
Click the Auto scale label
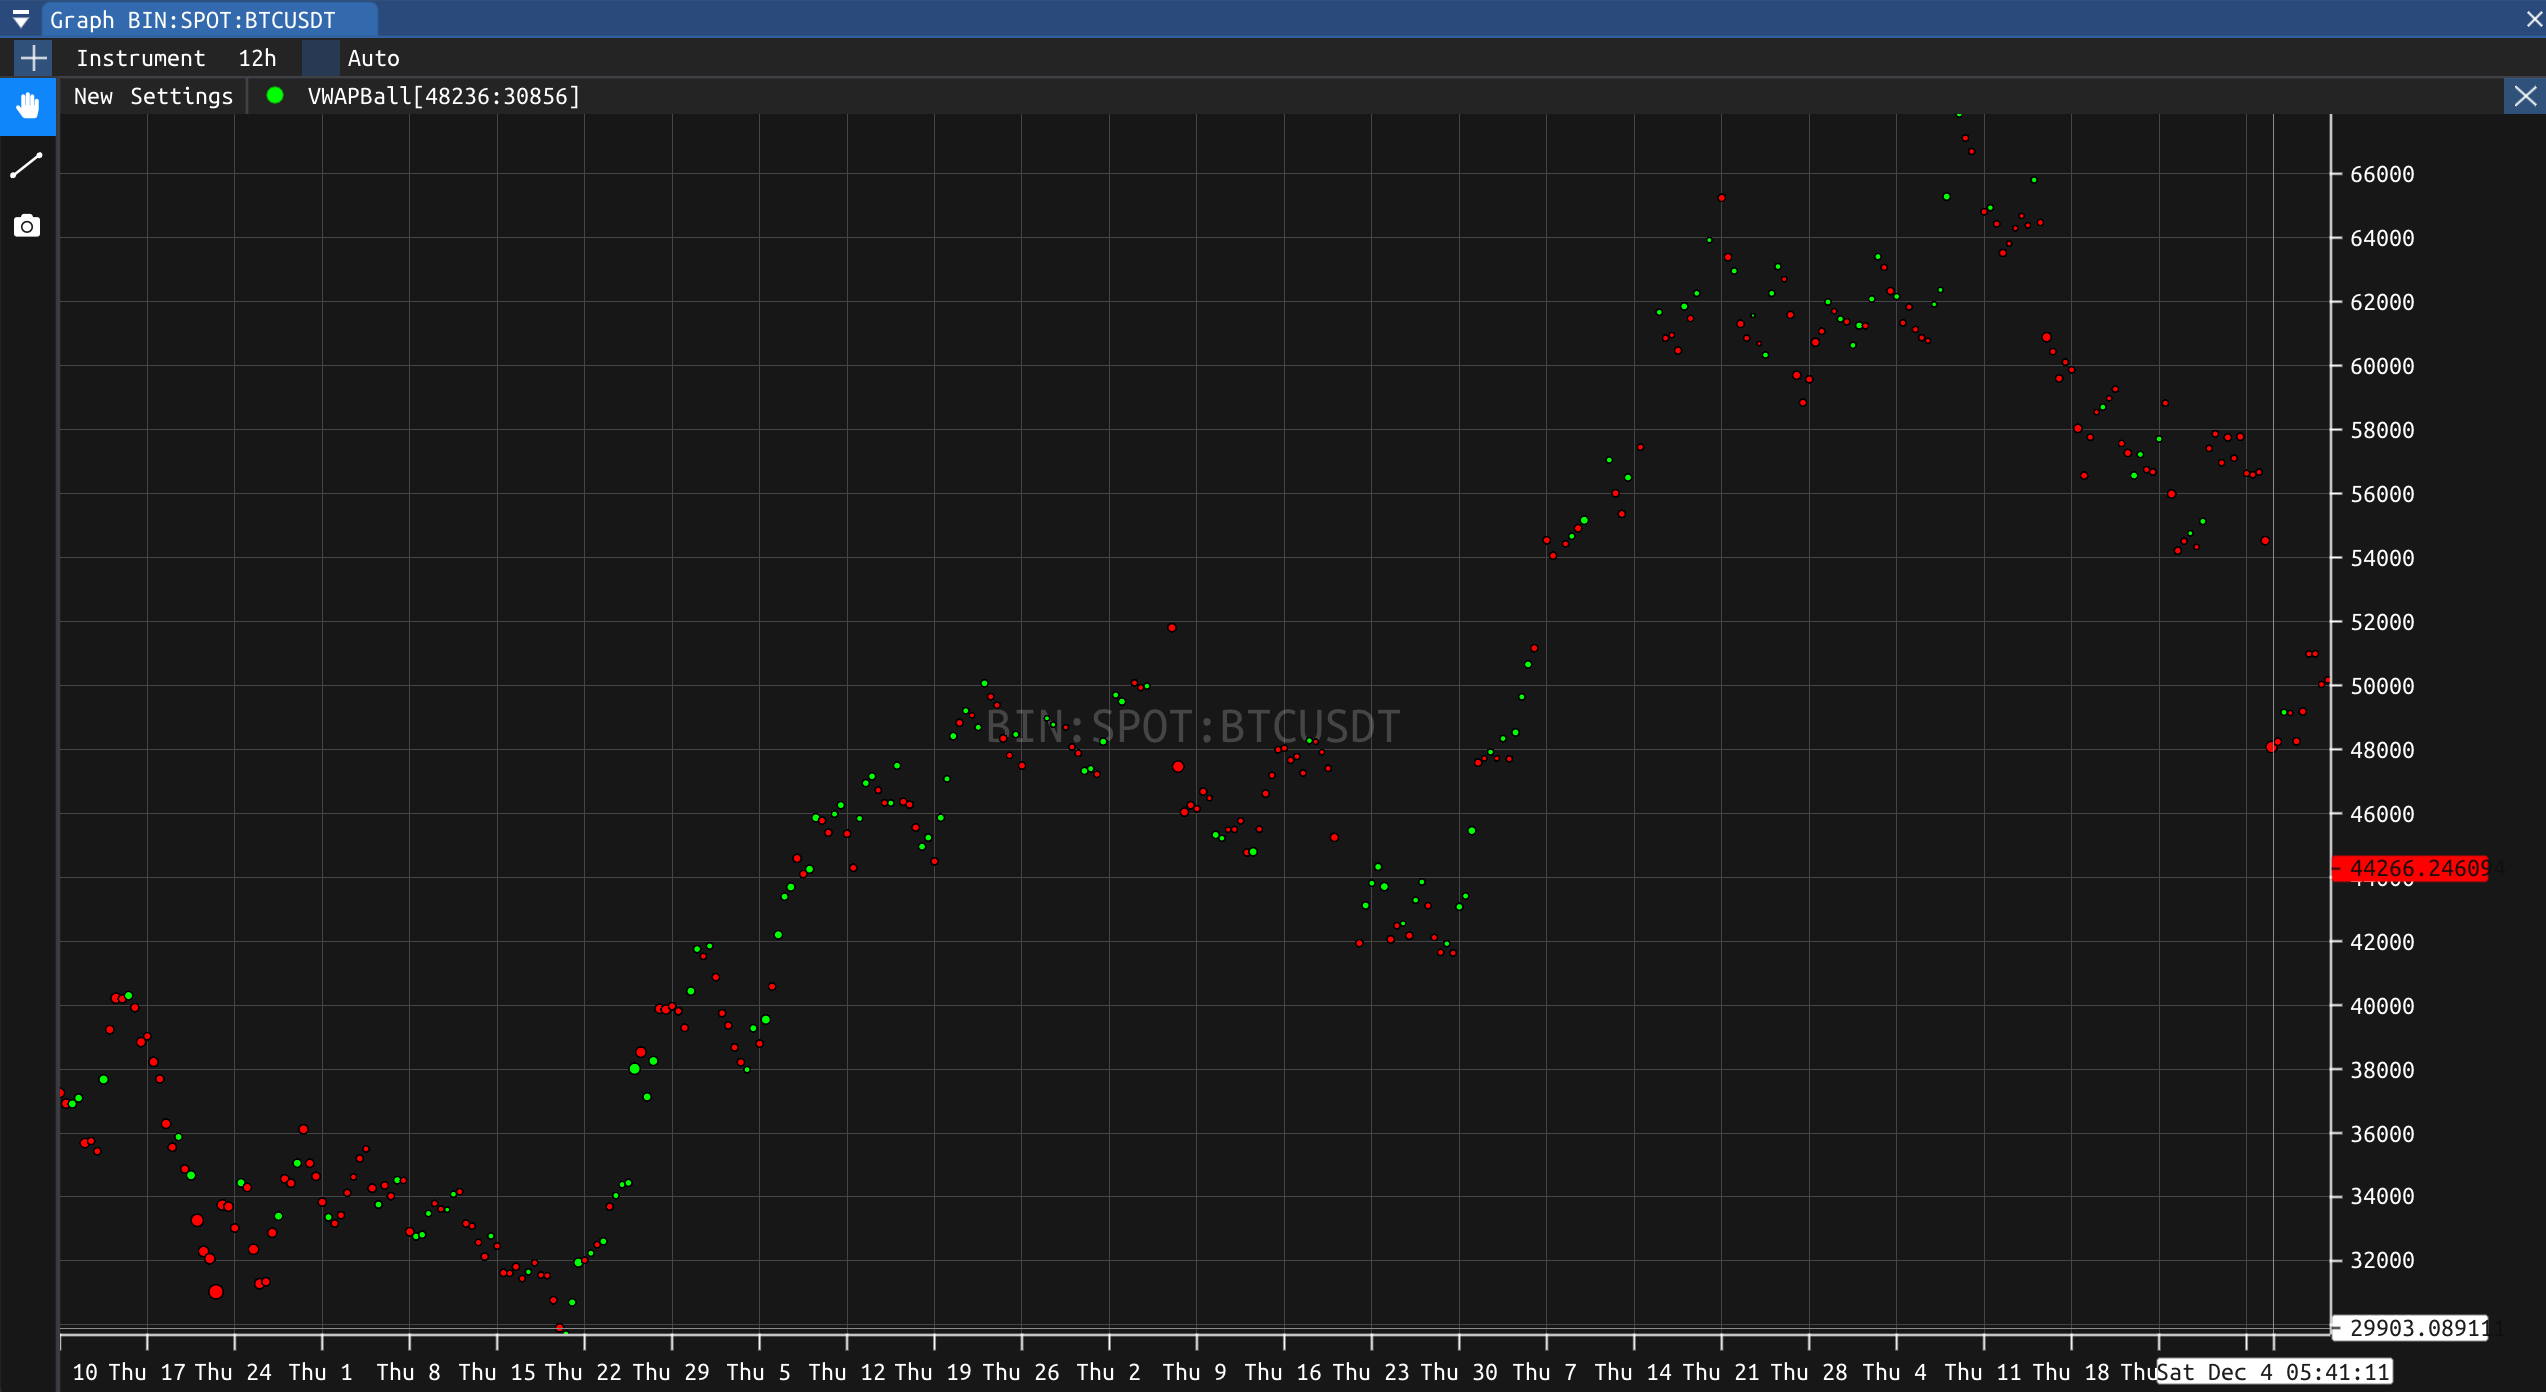374,58
